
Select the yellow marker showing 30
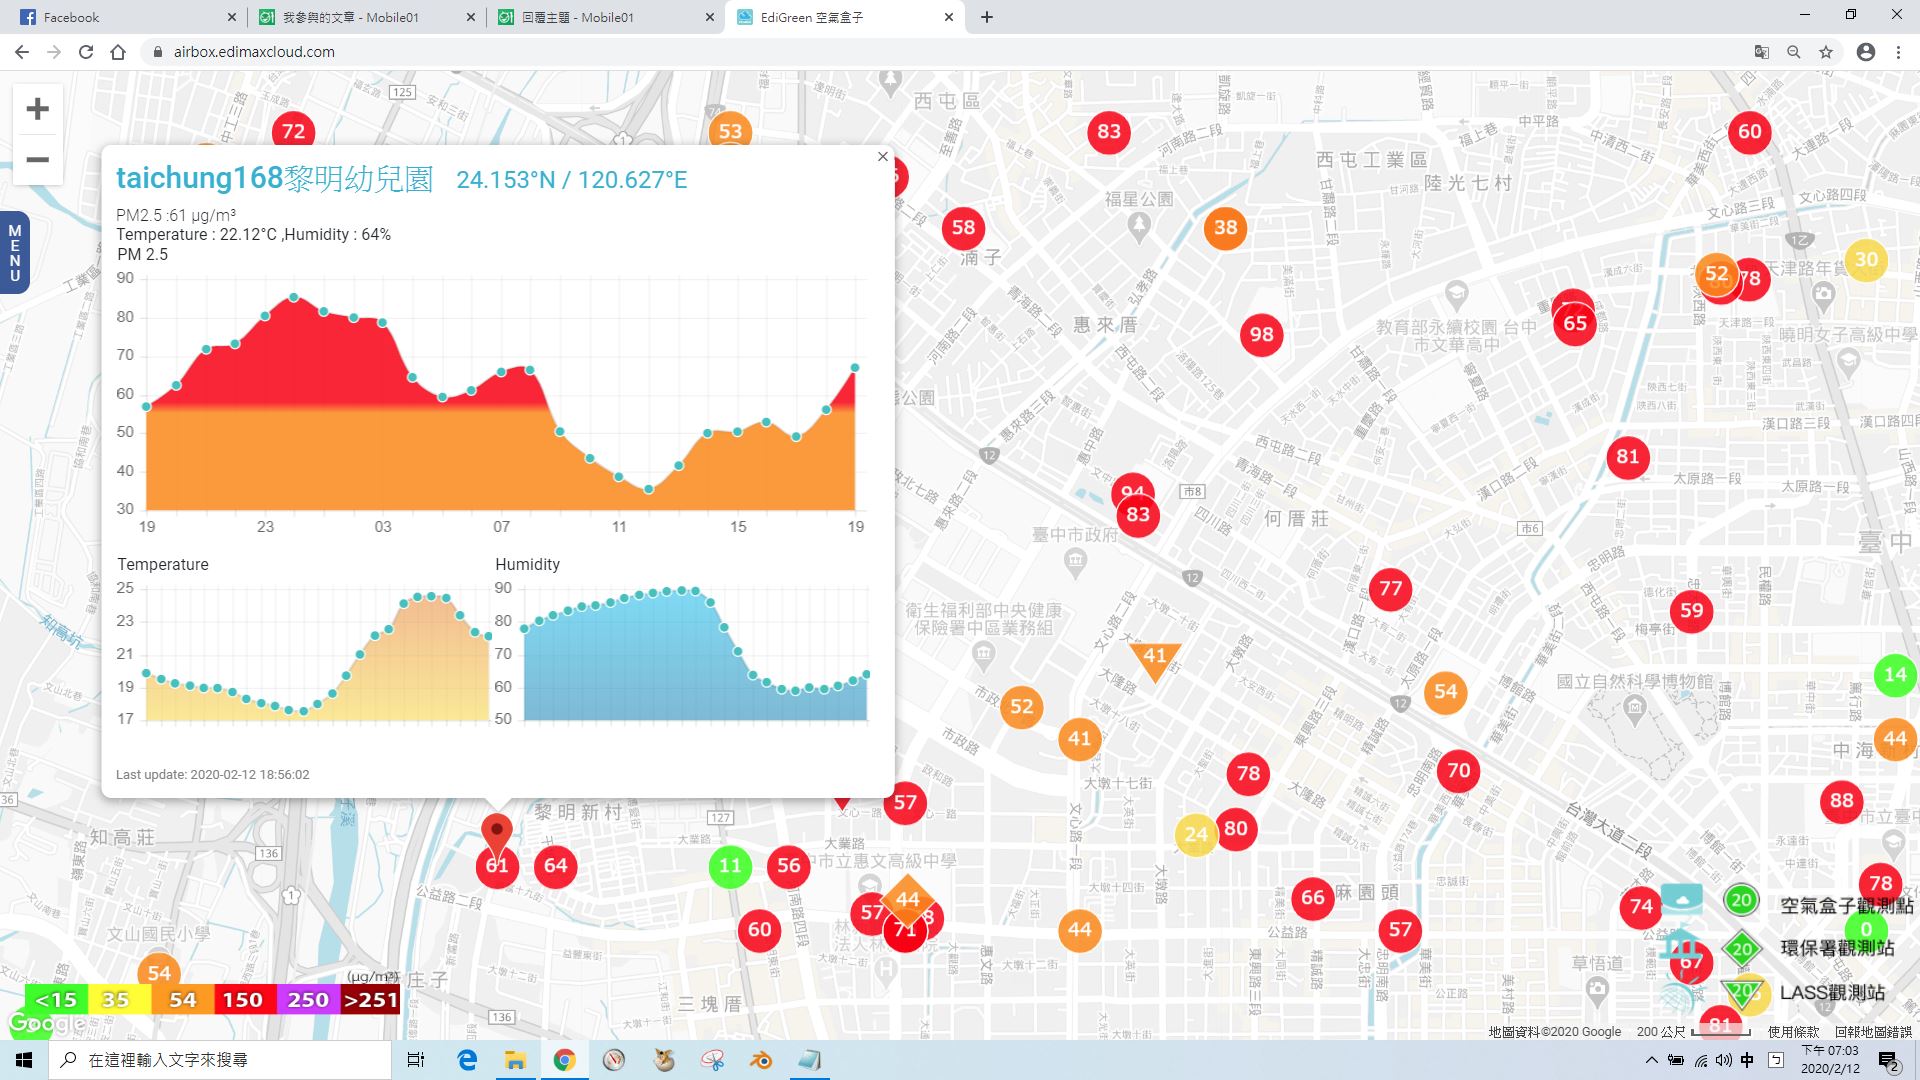[1866, 259]
